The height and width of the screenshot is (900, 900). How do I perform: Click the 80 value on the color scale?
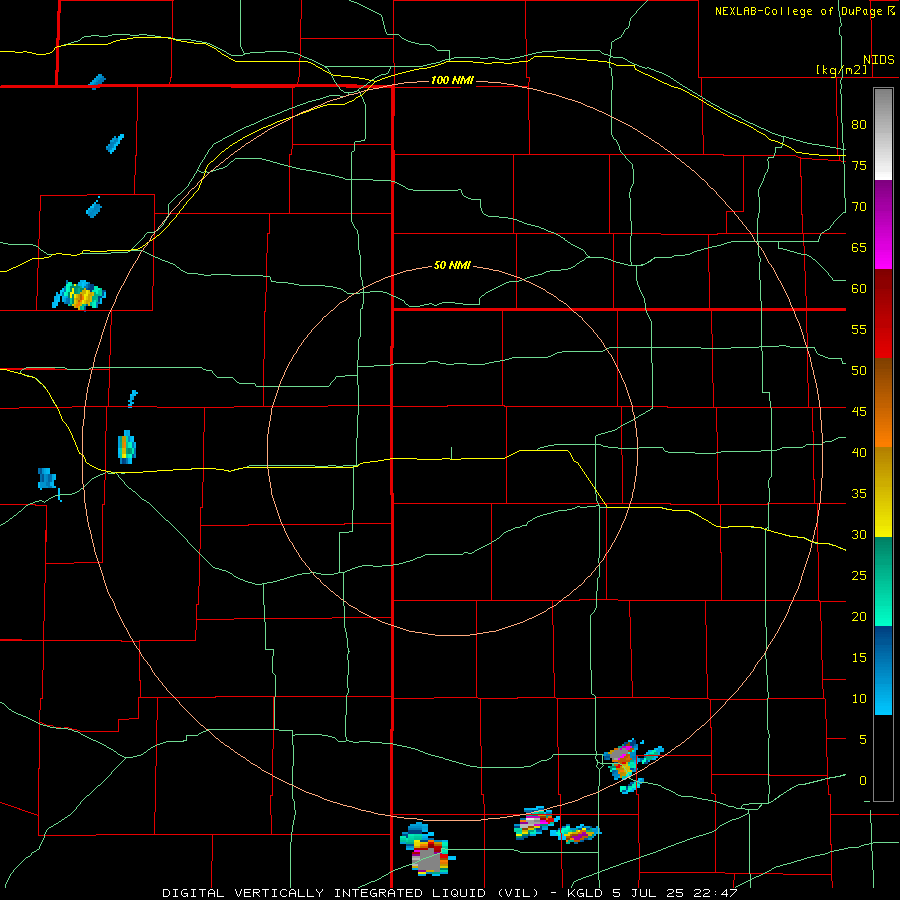pos(859,125)
